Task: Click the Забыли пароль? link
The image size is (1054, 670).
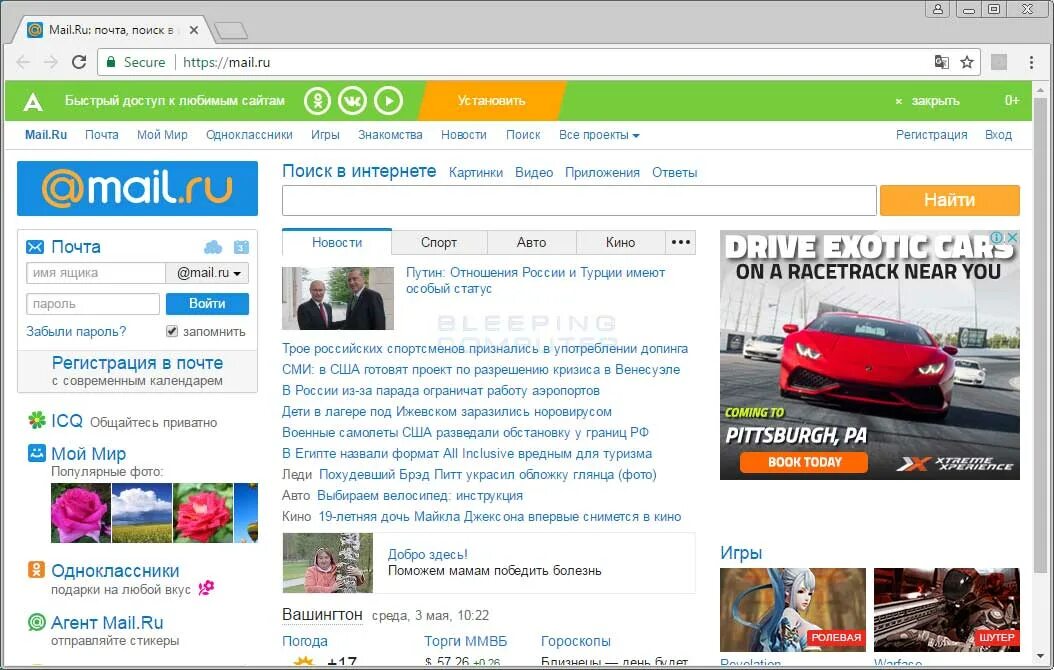Action: click(76, 331)
